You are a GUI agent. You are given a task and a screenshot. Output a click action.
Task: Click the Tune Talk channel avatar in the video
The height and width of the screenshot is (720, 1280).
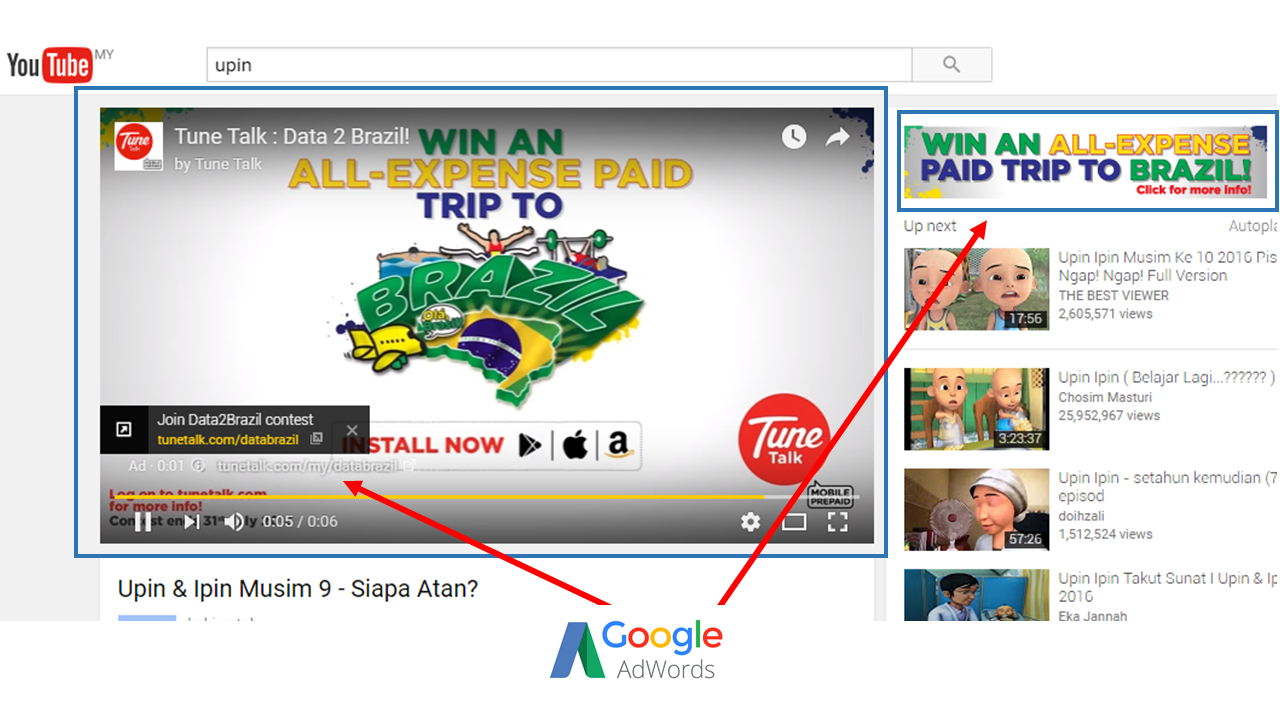tap(139, 147)
